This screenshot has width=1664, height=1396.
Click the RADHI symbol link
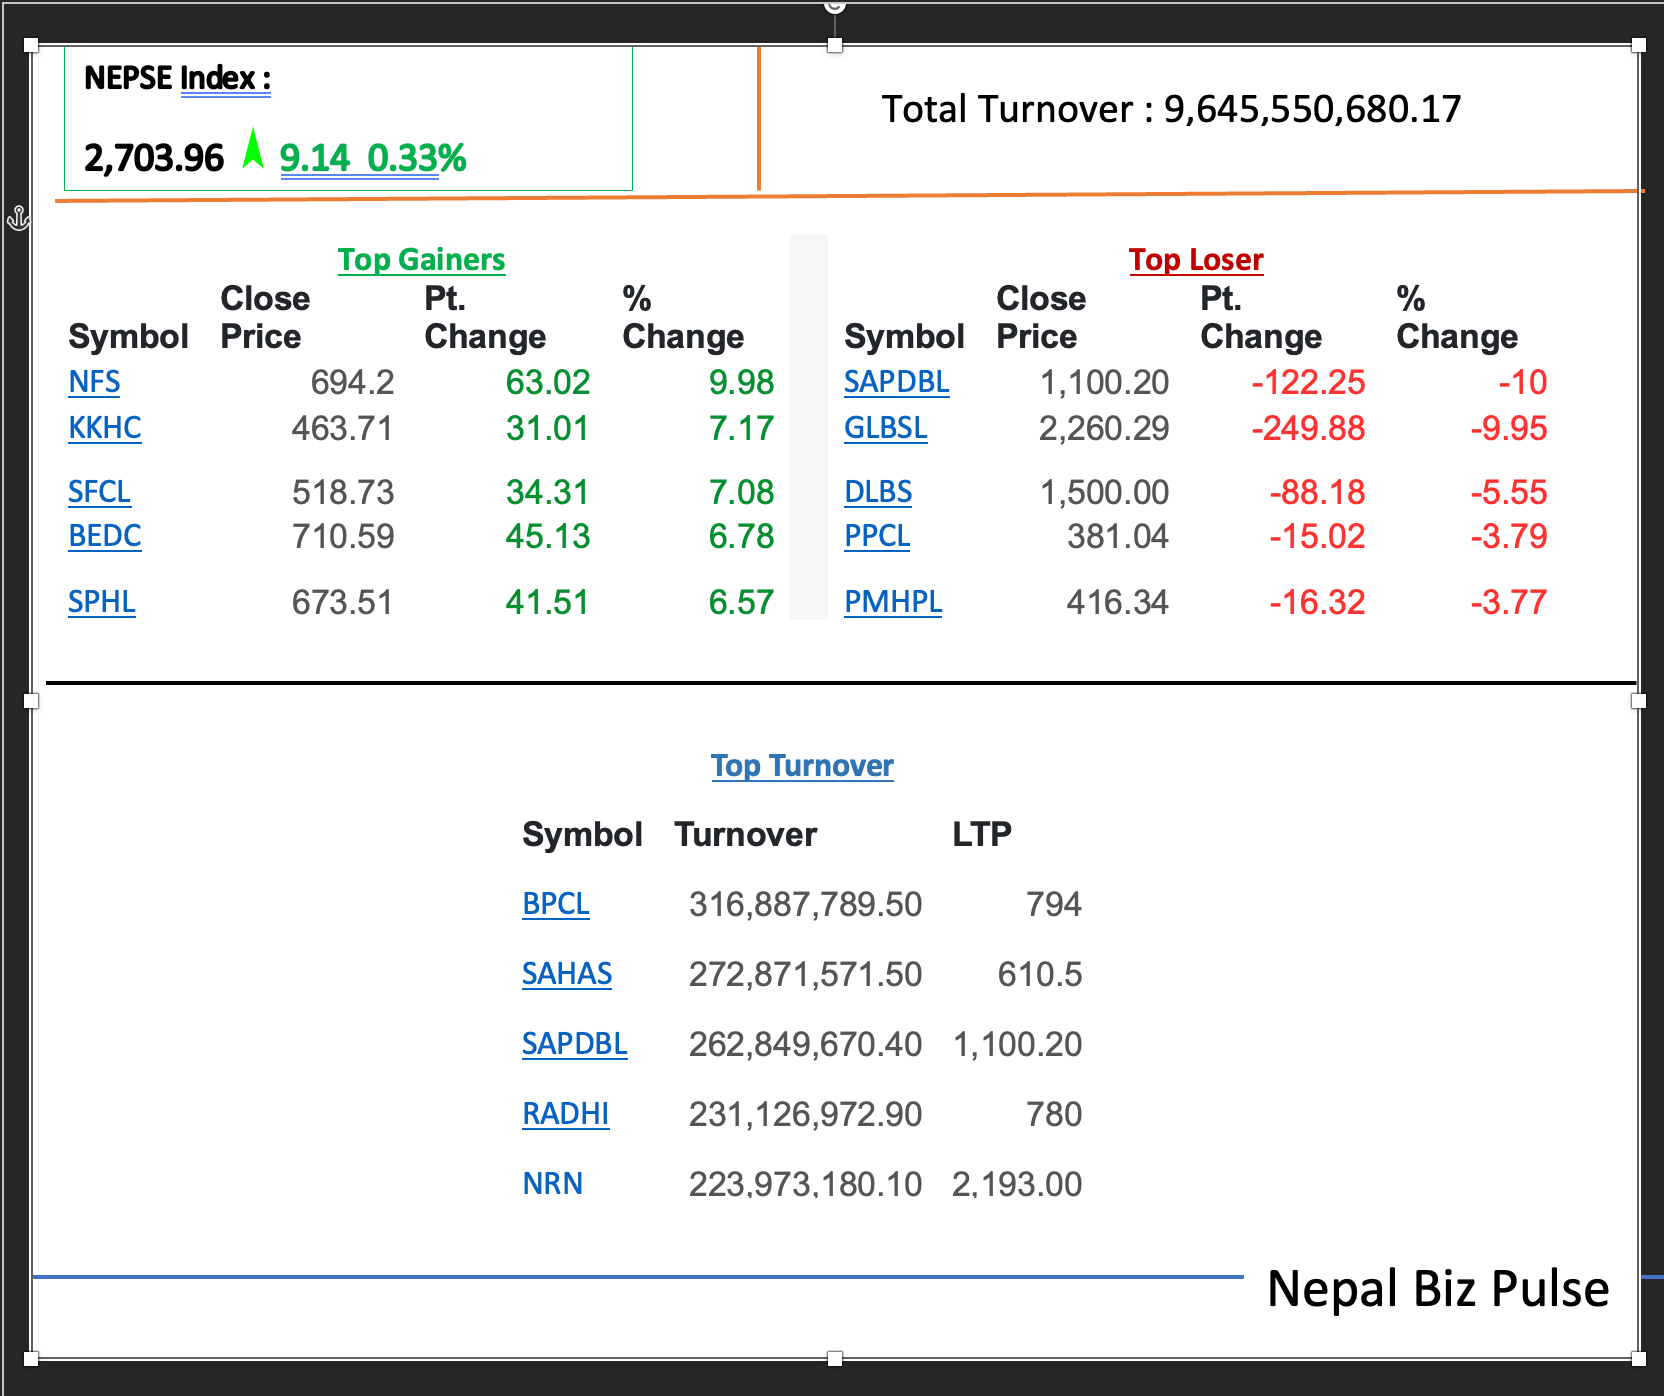[565, 1114]
